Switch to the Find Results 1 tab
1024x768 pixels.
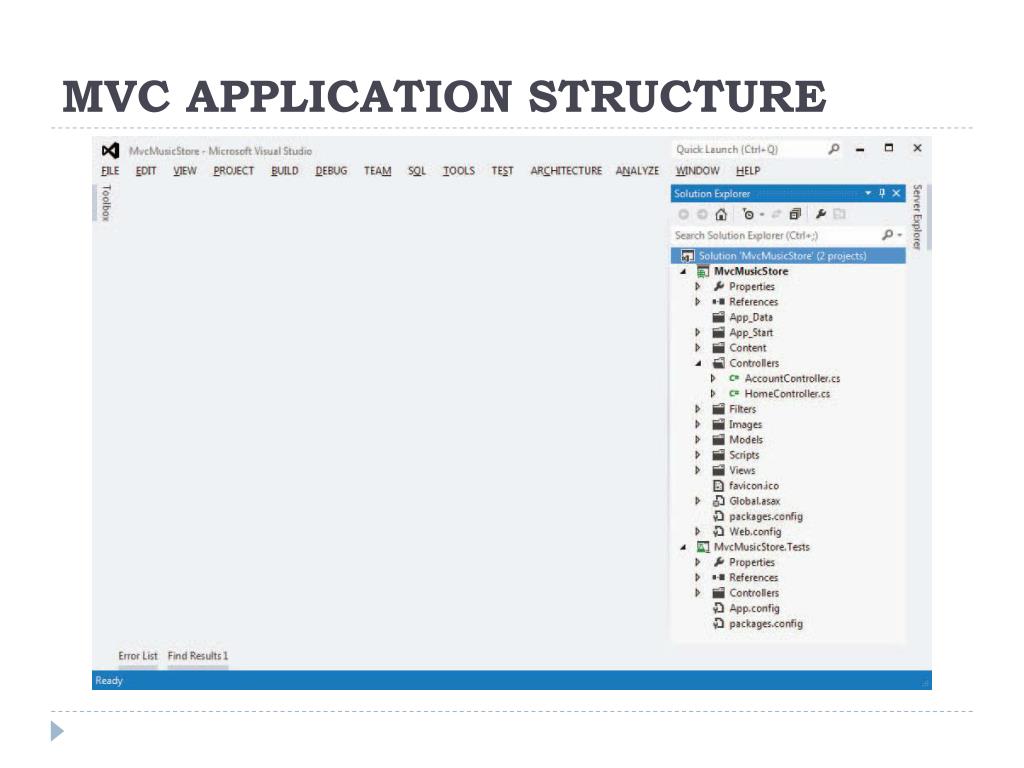[x=198, y=656]
